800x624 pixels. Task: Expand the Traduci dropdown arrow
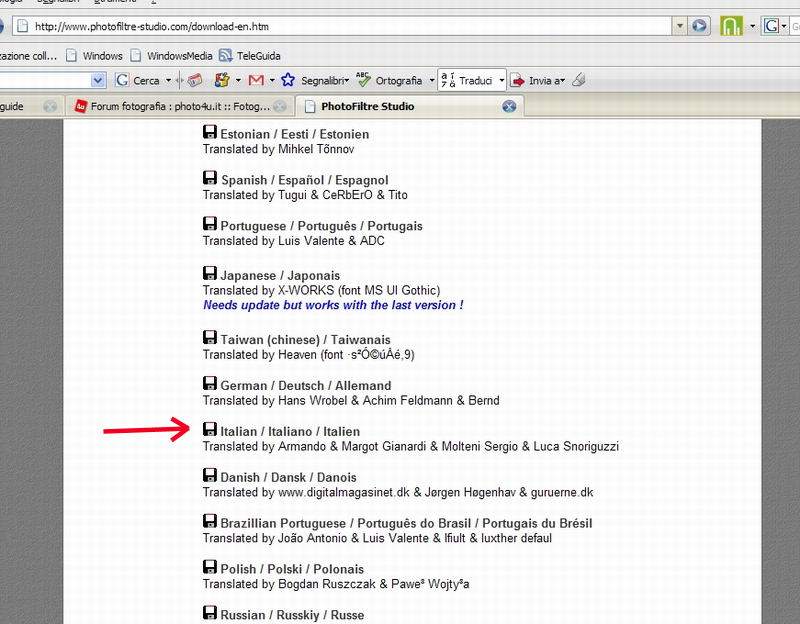coord(501,80)
